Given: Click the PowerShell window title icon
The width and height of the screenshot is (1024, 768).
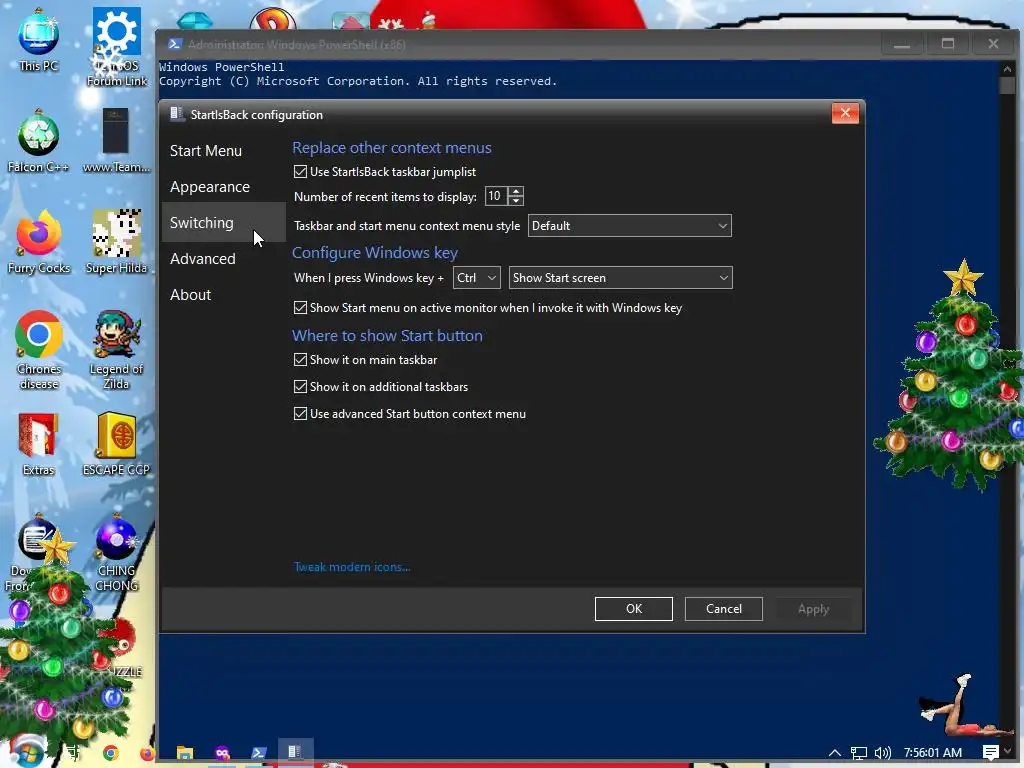Looking at the screenshot, I should 174,44.
